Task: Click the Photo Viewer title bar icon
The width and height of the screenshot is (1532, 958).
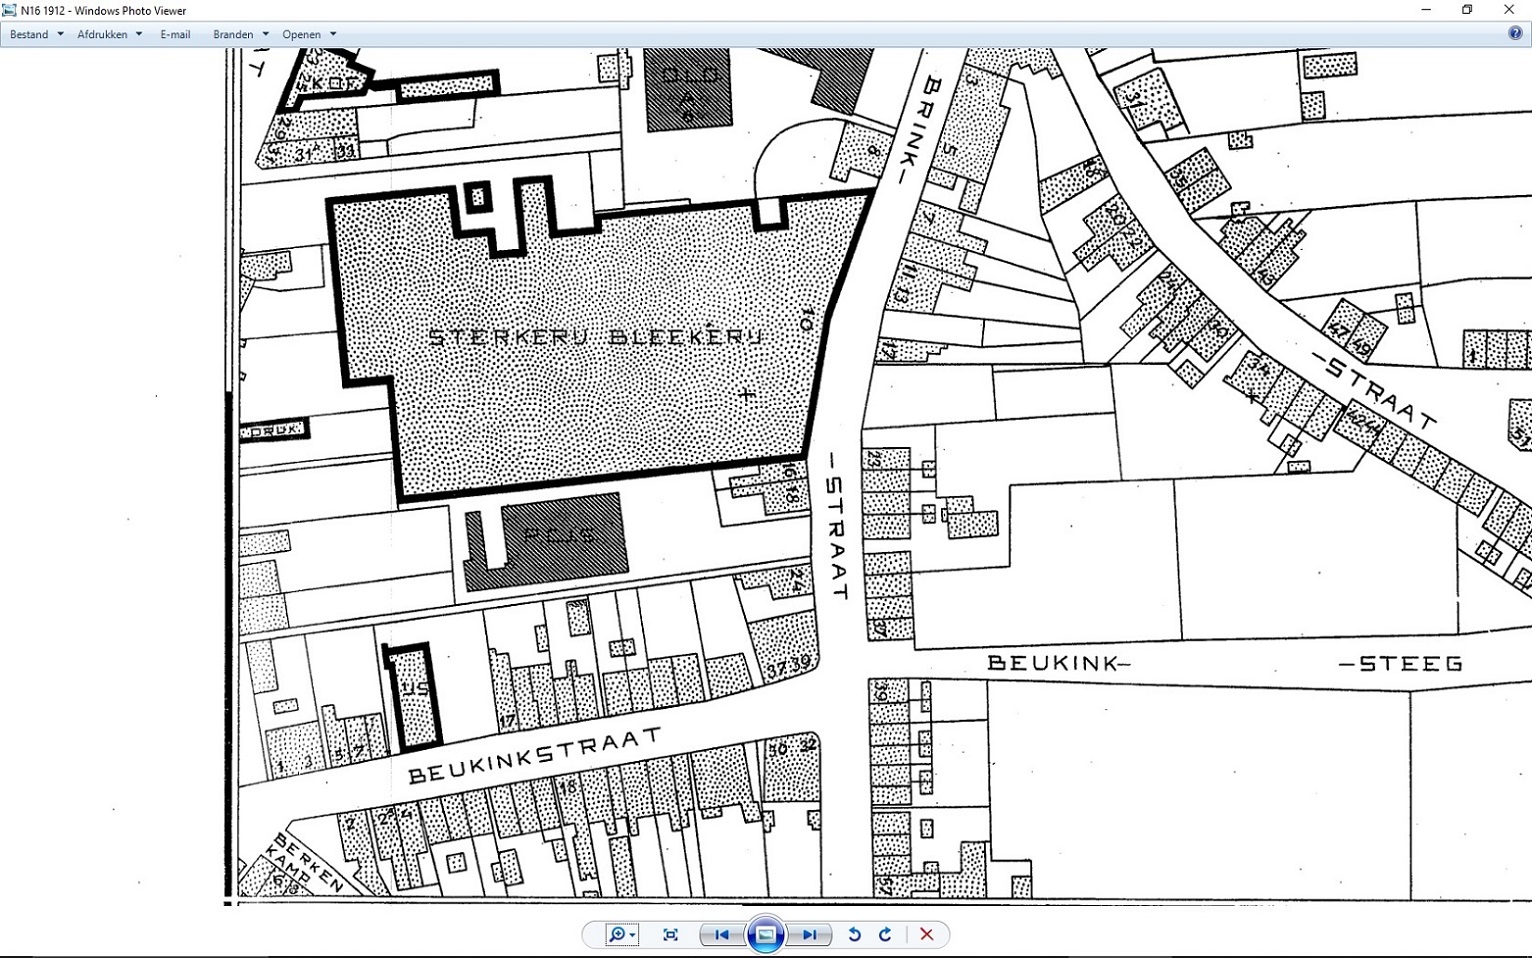Action: [x=10, y=10]
